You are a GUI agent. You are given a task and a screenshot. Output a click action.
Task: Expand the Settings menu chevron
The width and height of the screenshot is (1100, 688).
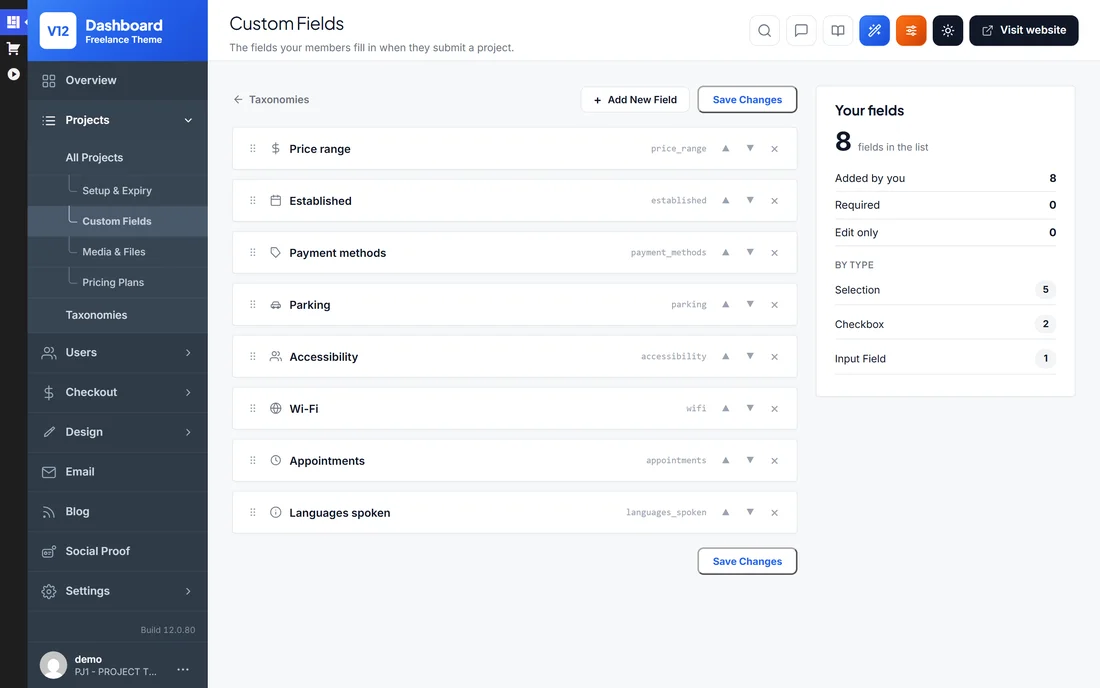[x=188, y=591]
